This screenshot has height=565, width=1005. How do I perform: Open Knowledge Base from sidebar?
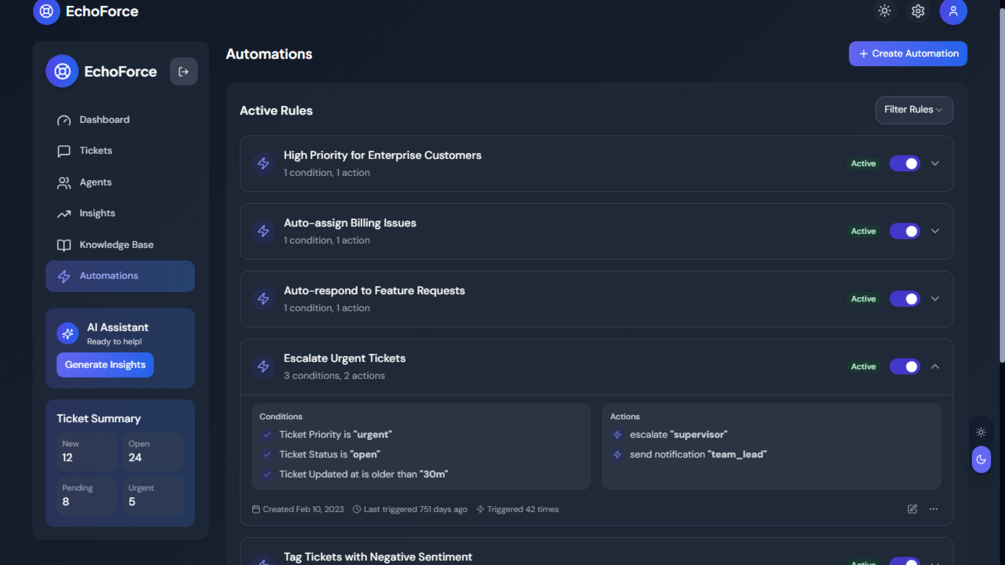pos(120,245)
